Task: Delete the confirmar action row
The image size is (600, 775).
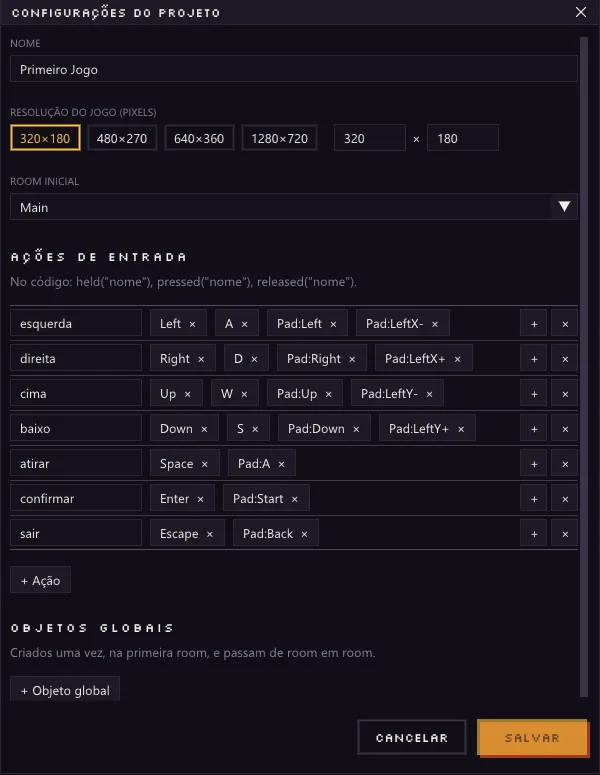Action: 565,500
